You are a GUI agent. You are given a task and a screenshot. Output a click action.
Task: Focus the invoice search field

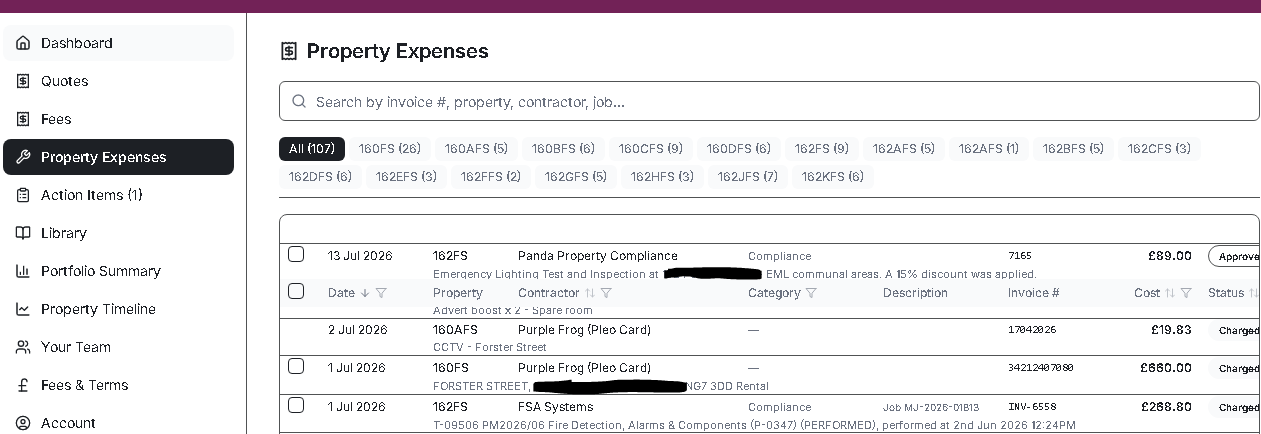click(769, 102)
